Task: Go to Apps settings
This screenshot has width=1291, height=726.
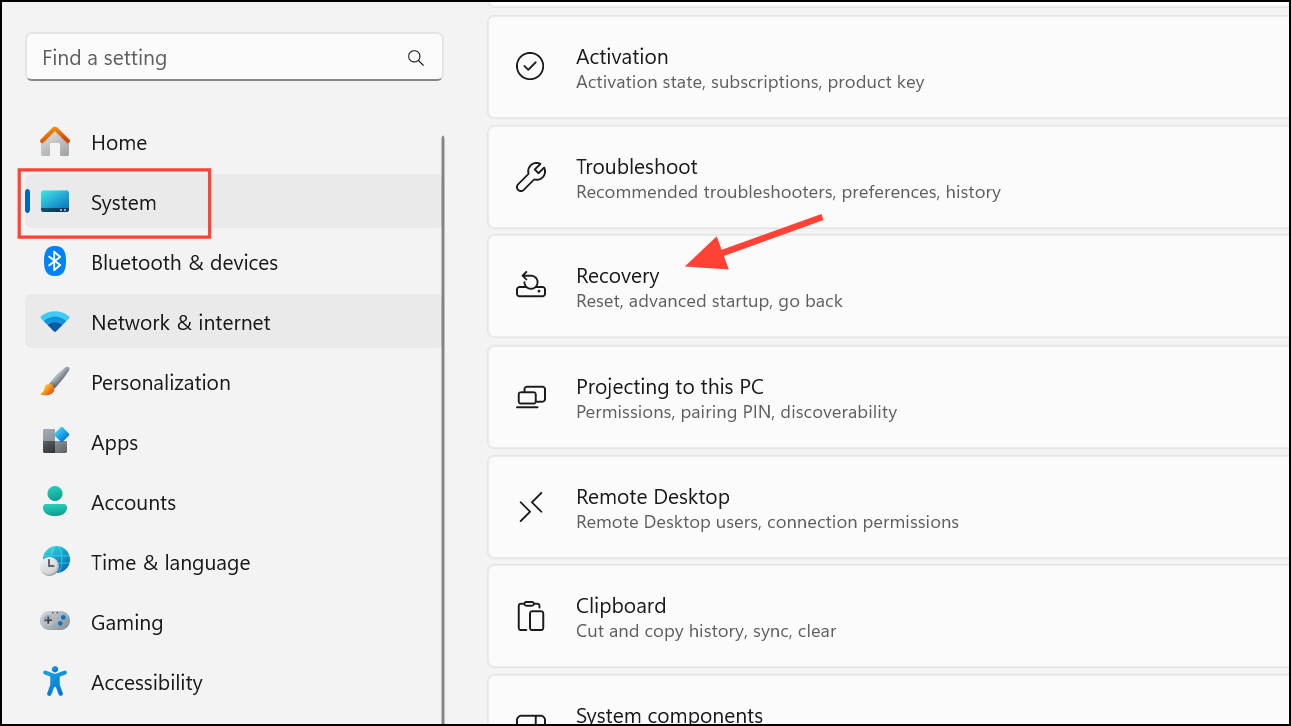Action: (x=113, y=442)
